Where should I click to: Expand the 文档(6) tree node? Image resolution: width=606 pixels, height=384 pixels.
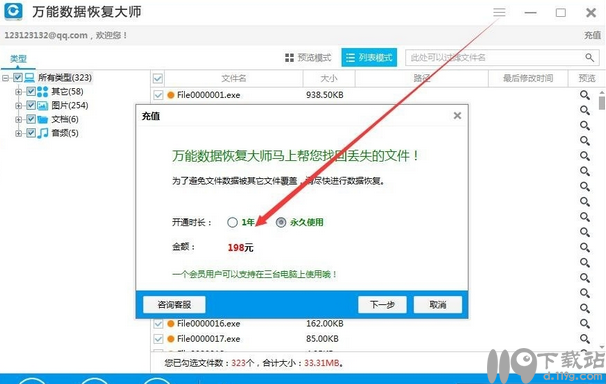point(18,119)
